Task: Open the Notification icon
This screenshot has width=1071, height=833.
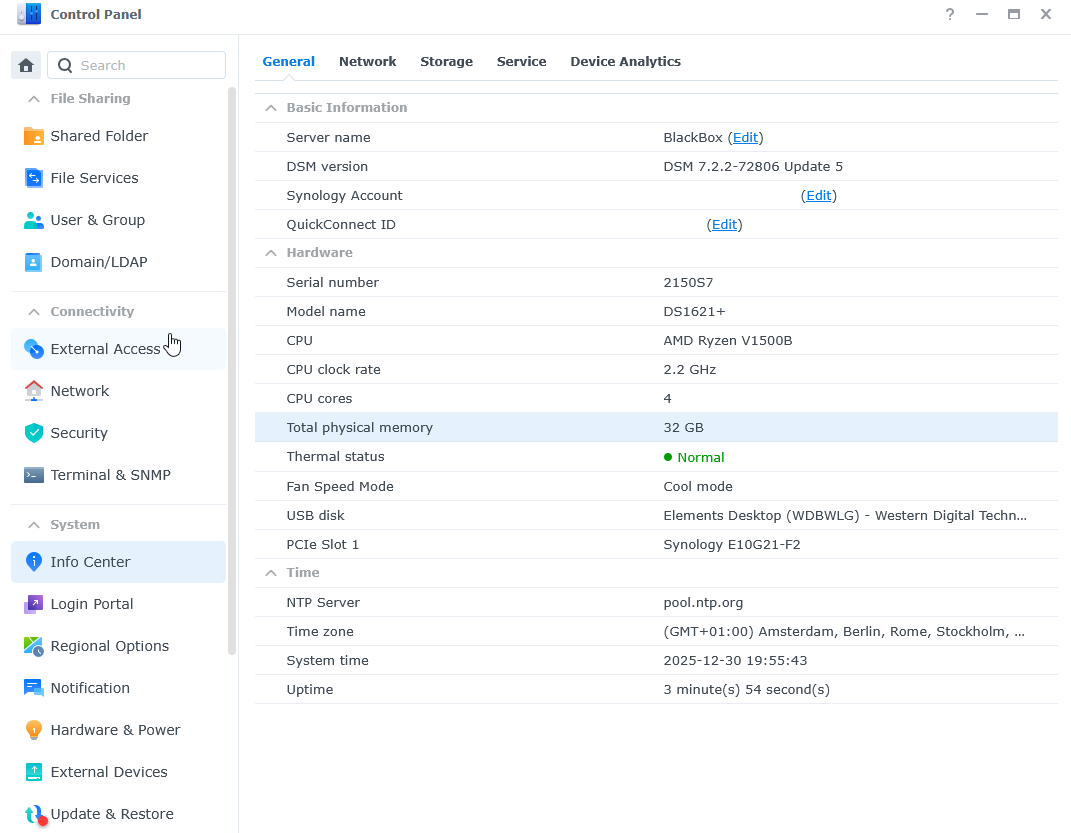Action: (33, 688)
